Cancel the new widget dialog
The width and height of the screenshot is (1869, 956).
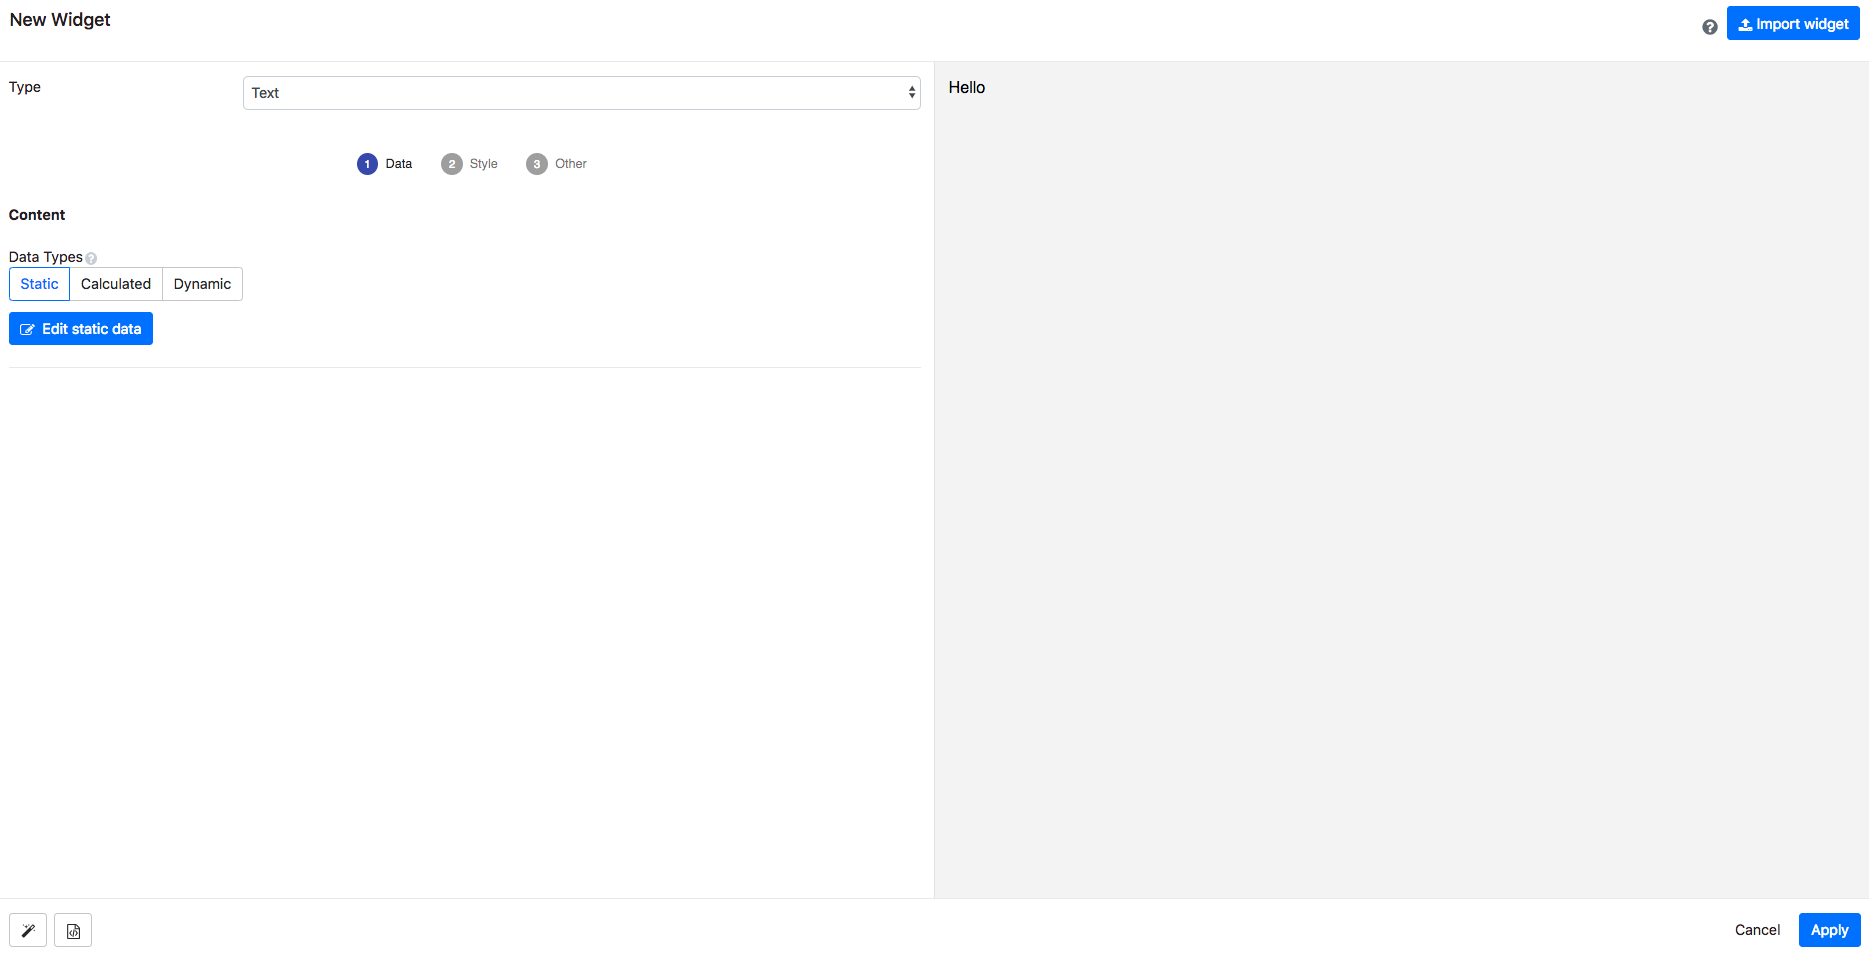(x=1757, y=930)
